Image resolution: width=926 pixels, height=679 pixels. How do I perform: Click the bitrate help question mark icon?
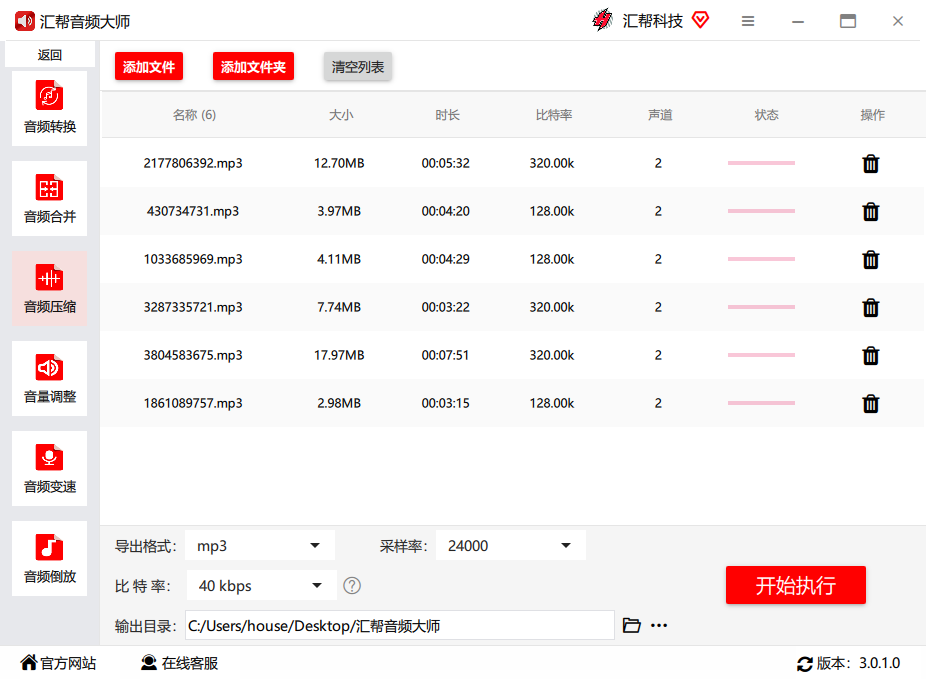click(x=352, y=586)
